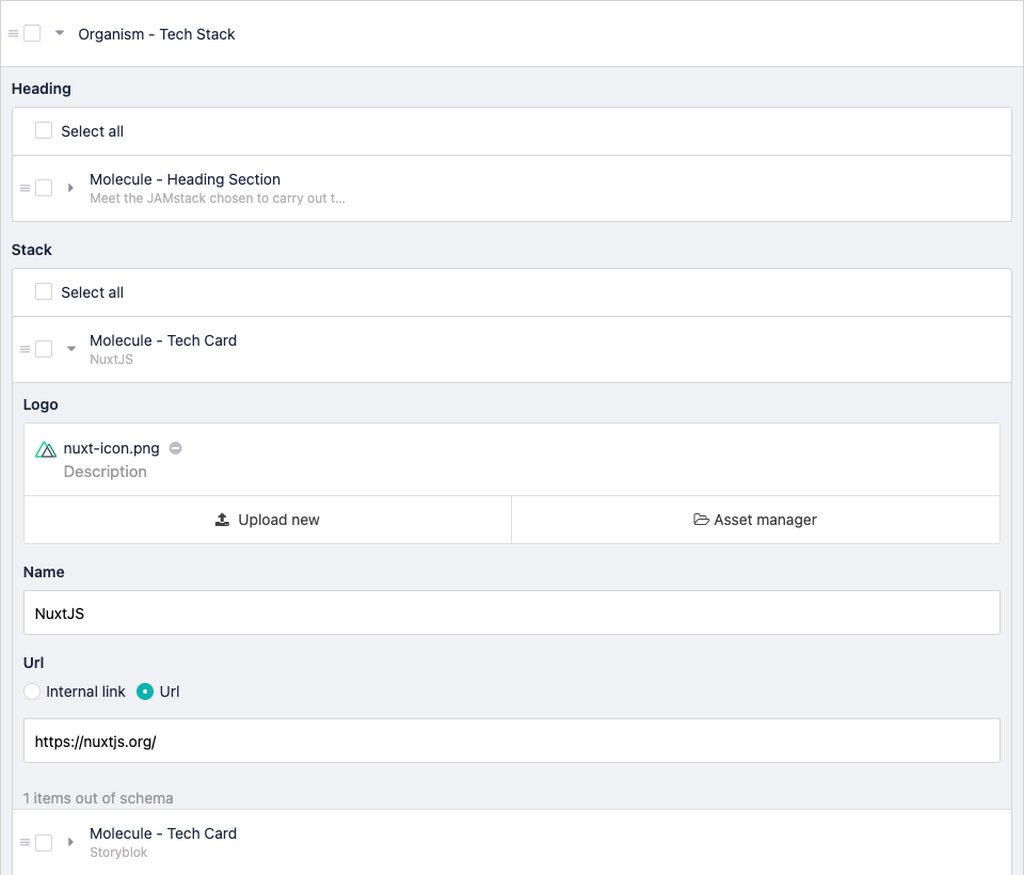Toggle Select all under Stack

pyautogui.click(x=43, y=292)
